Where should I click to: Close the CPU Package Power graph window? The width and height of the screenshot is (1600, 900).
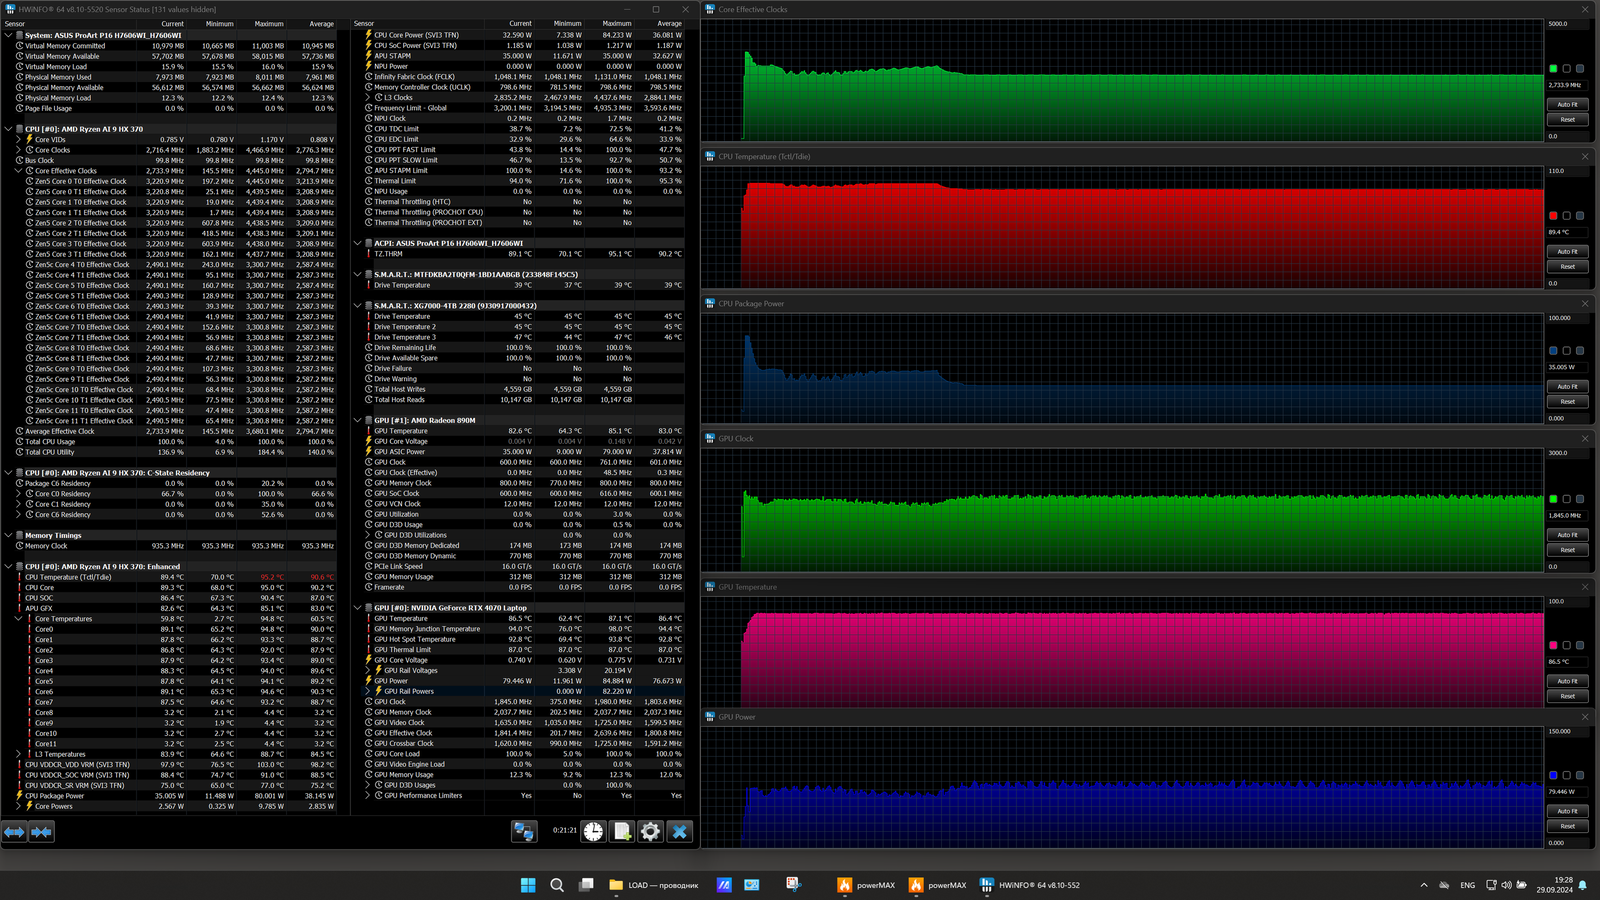[1585, 304]
